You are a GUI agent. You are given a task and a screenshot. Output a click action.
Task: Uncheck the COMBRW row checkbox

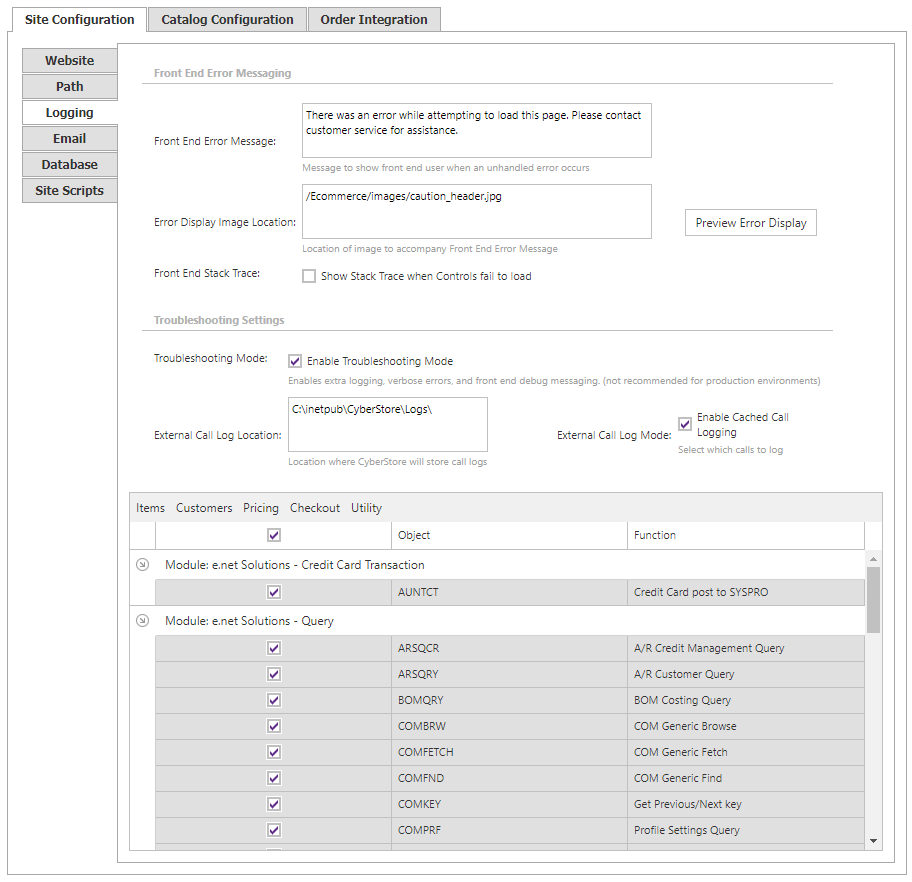274,726
